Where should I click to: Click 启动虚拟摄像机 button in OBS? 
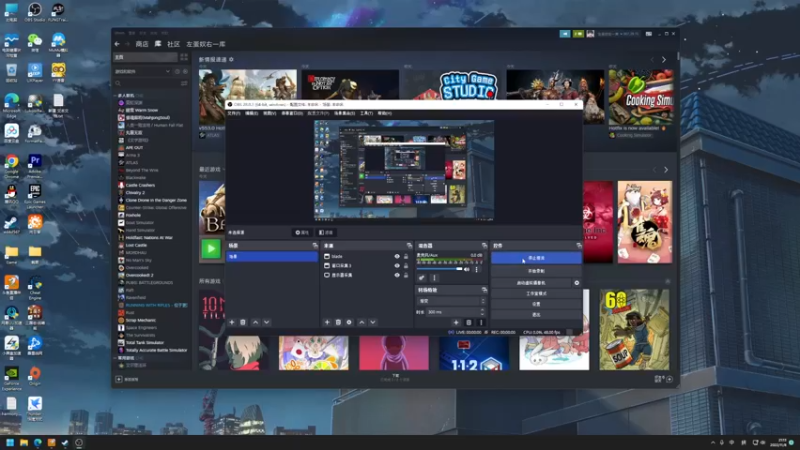coord(531,283)
